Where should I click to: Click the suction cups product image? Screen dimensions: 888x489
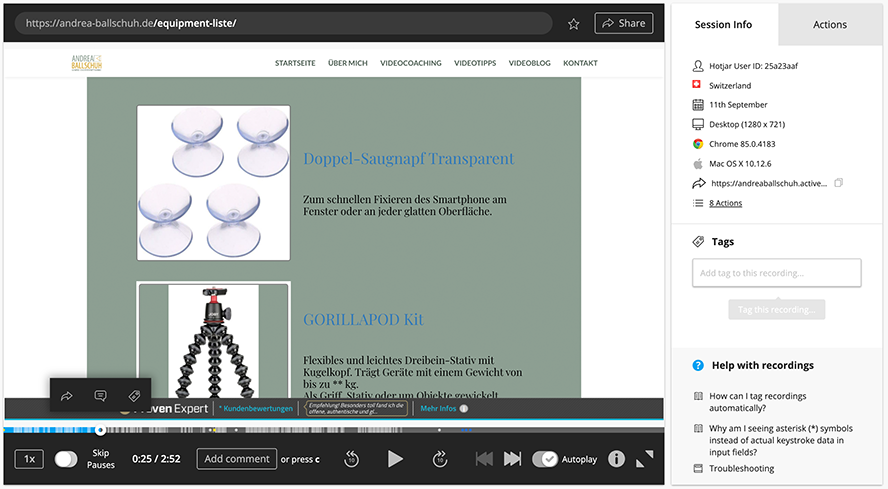coord(214,182)
